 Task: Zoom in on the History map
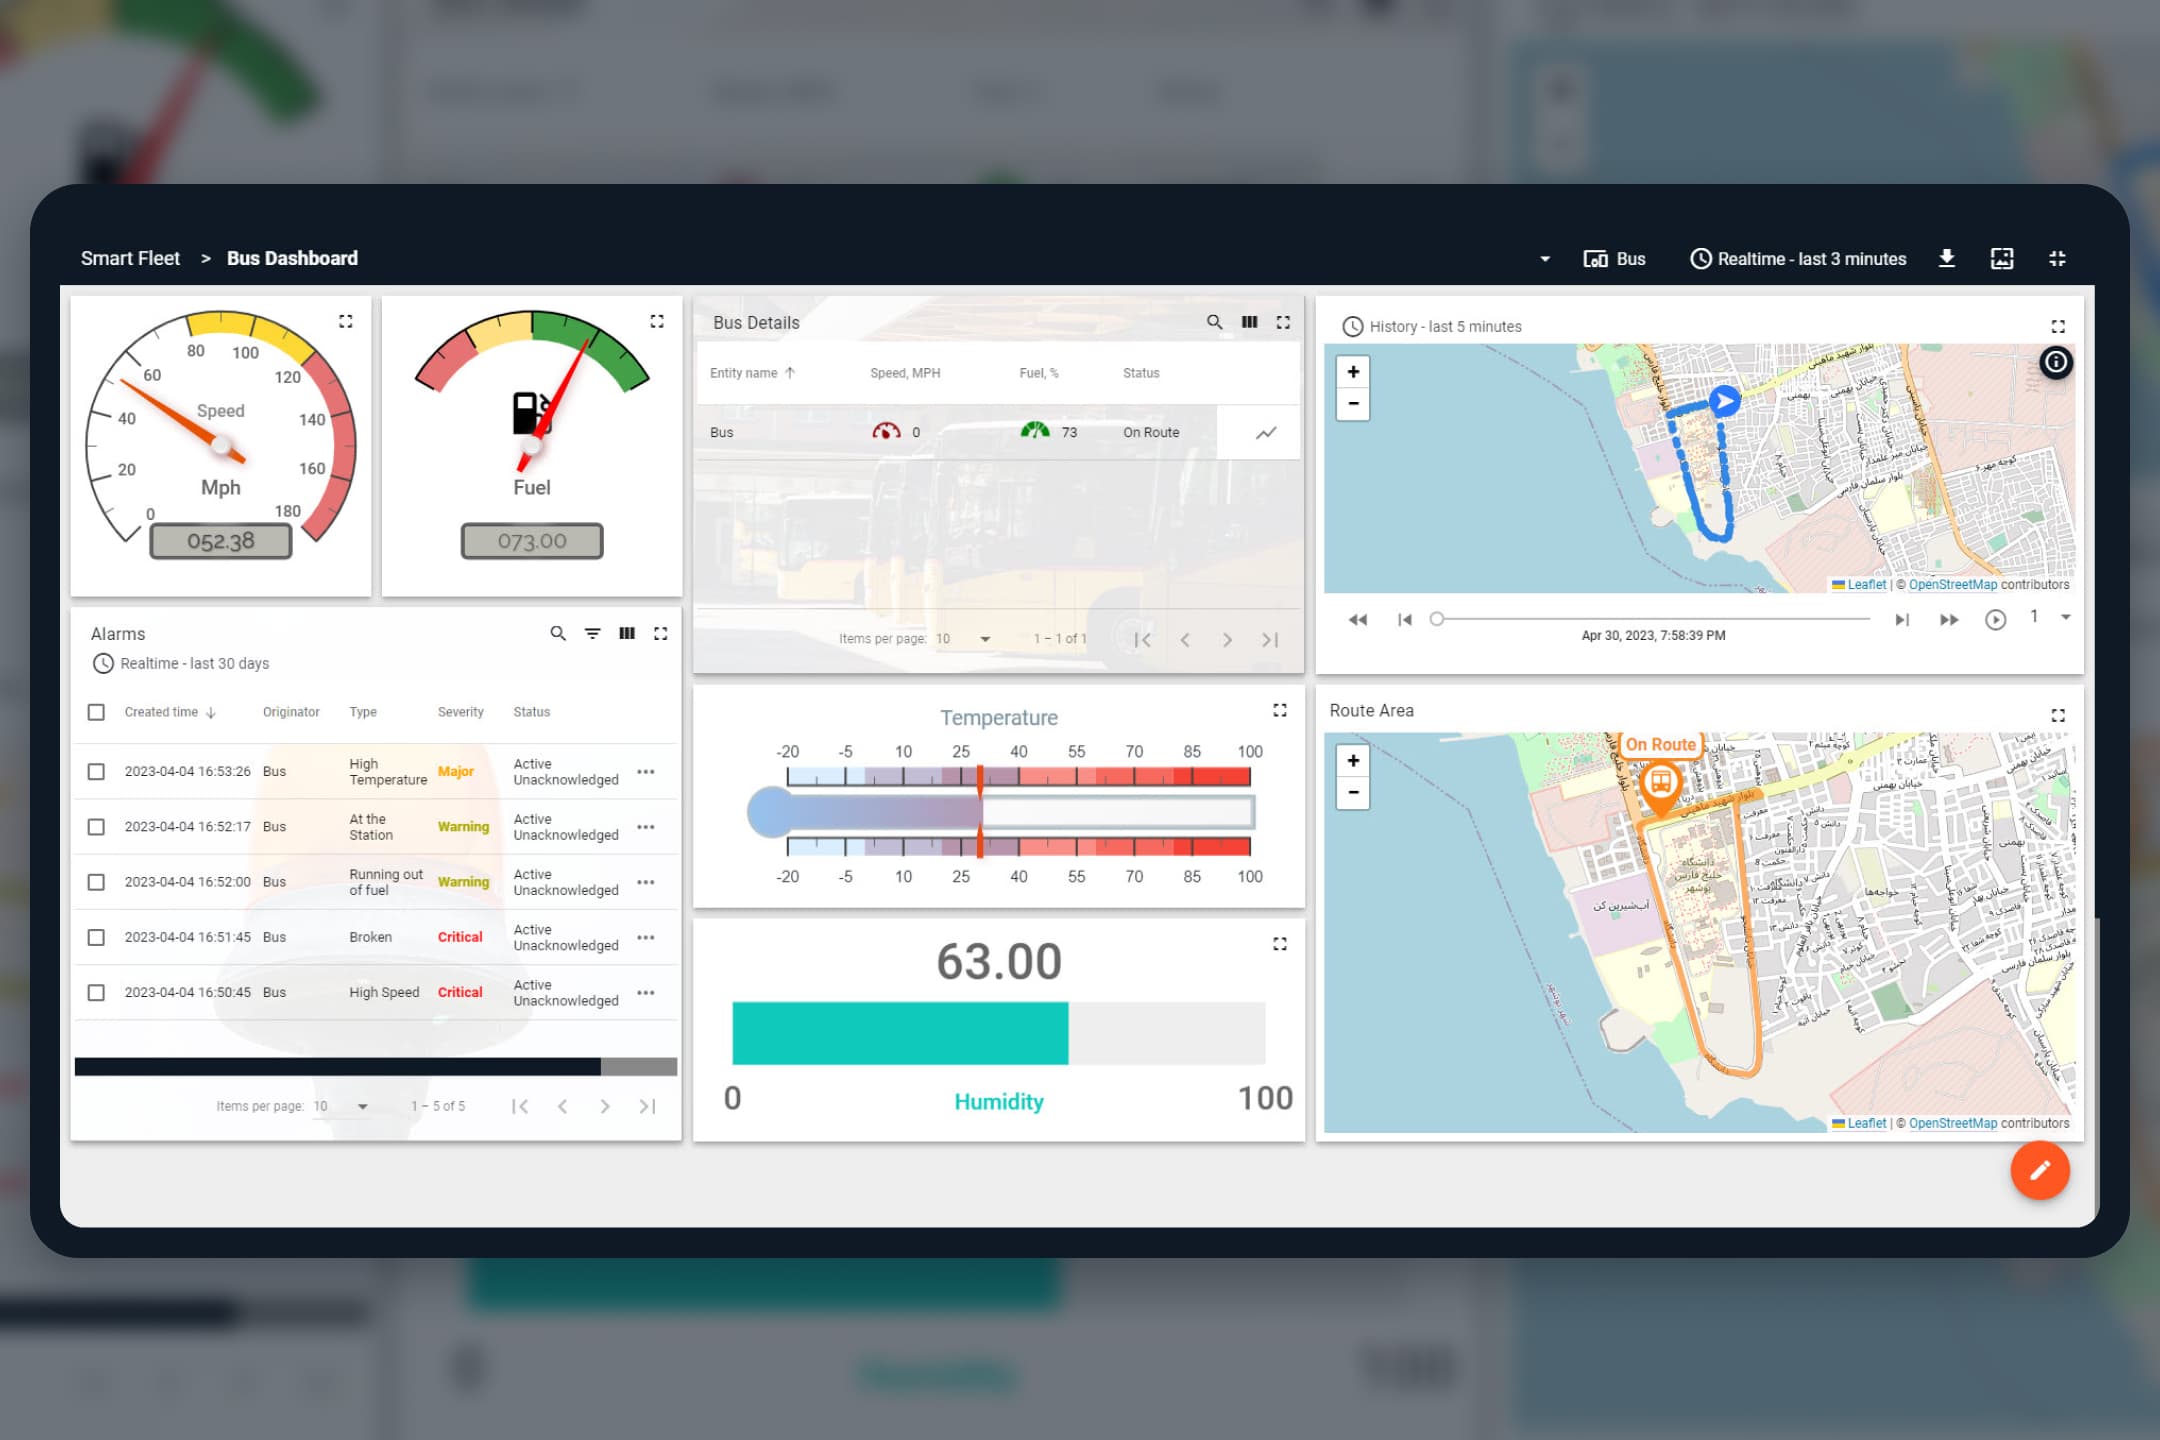click(x=1353, y=372)
